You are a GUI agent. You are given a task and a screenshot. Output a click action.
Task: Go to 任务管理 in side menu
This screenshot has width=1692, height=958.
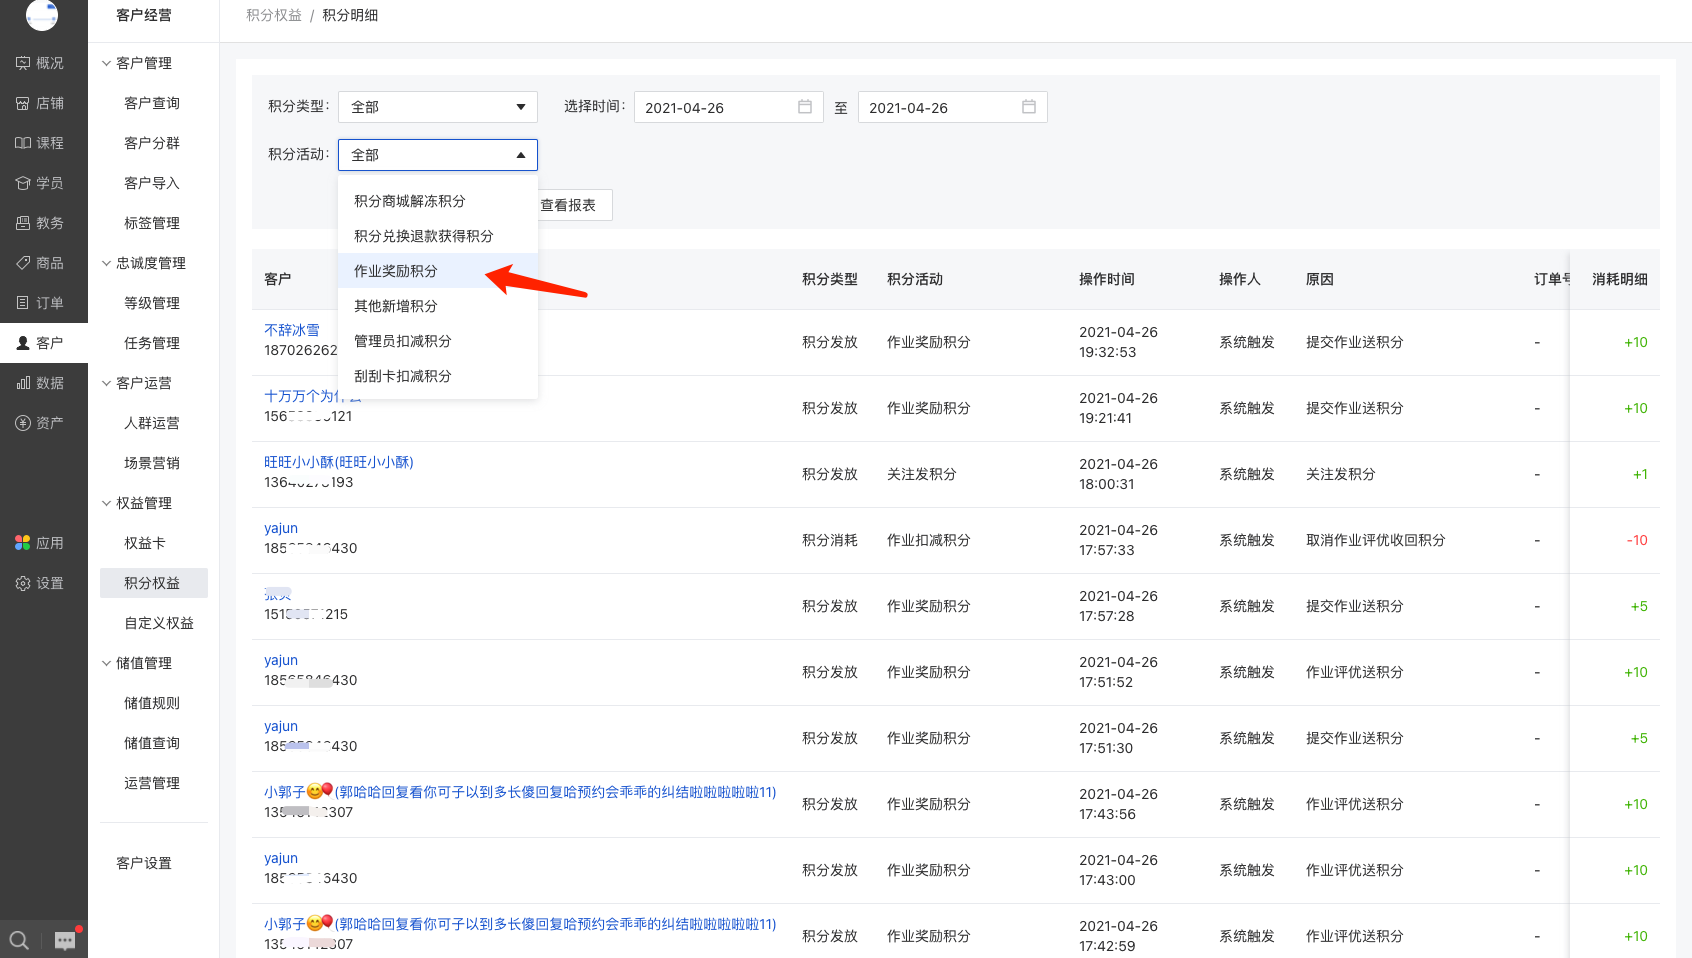(x=152, y=343)
